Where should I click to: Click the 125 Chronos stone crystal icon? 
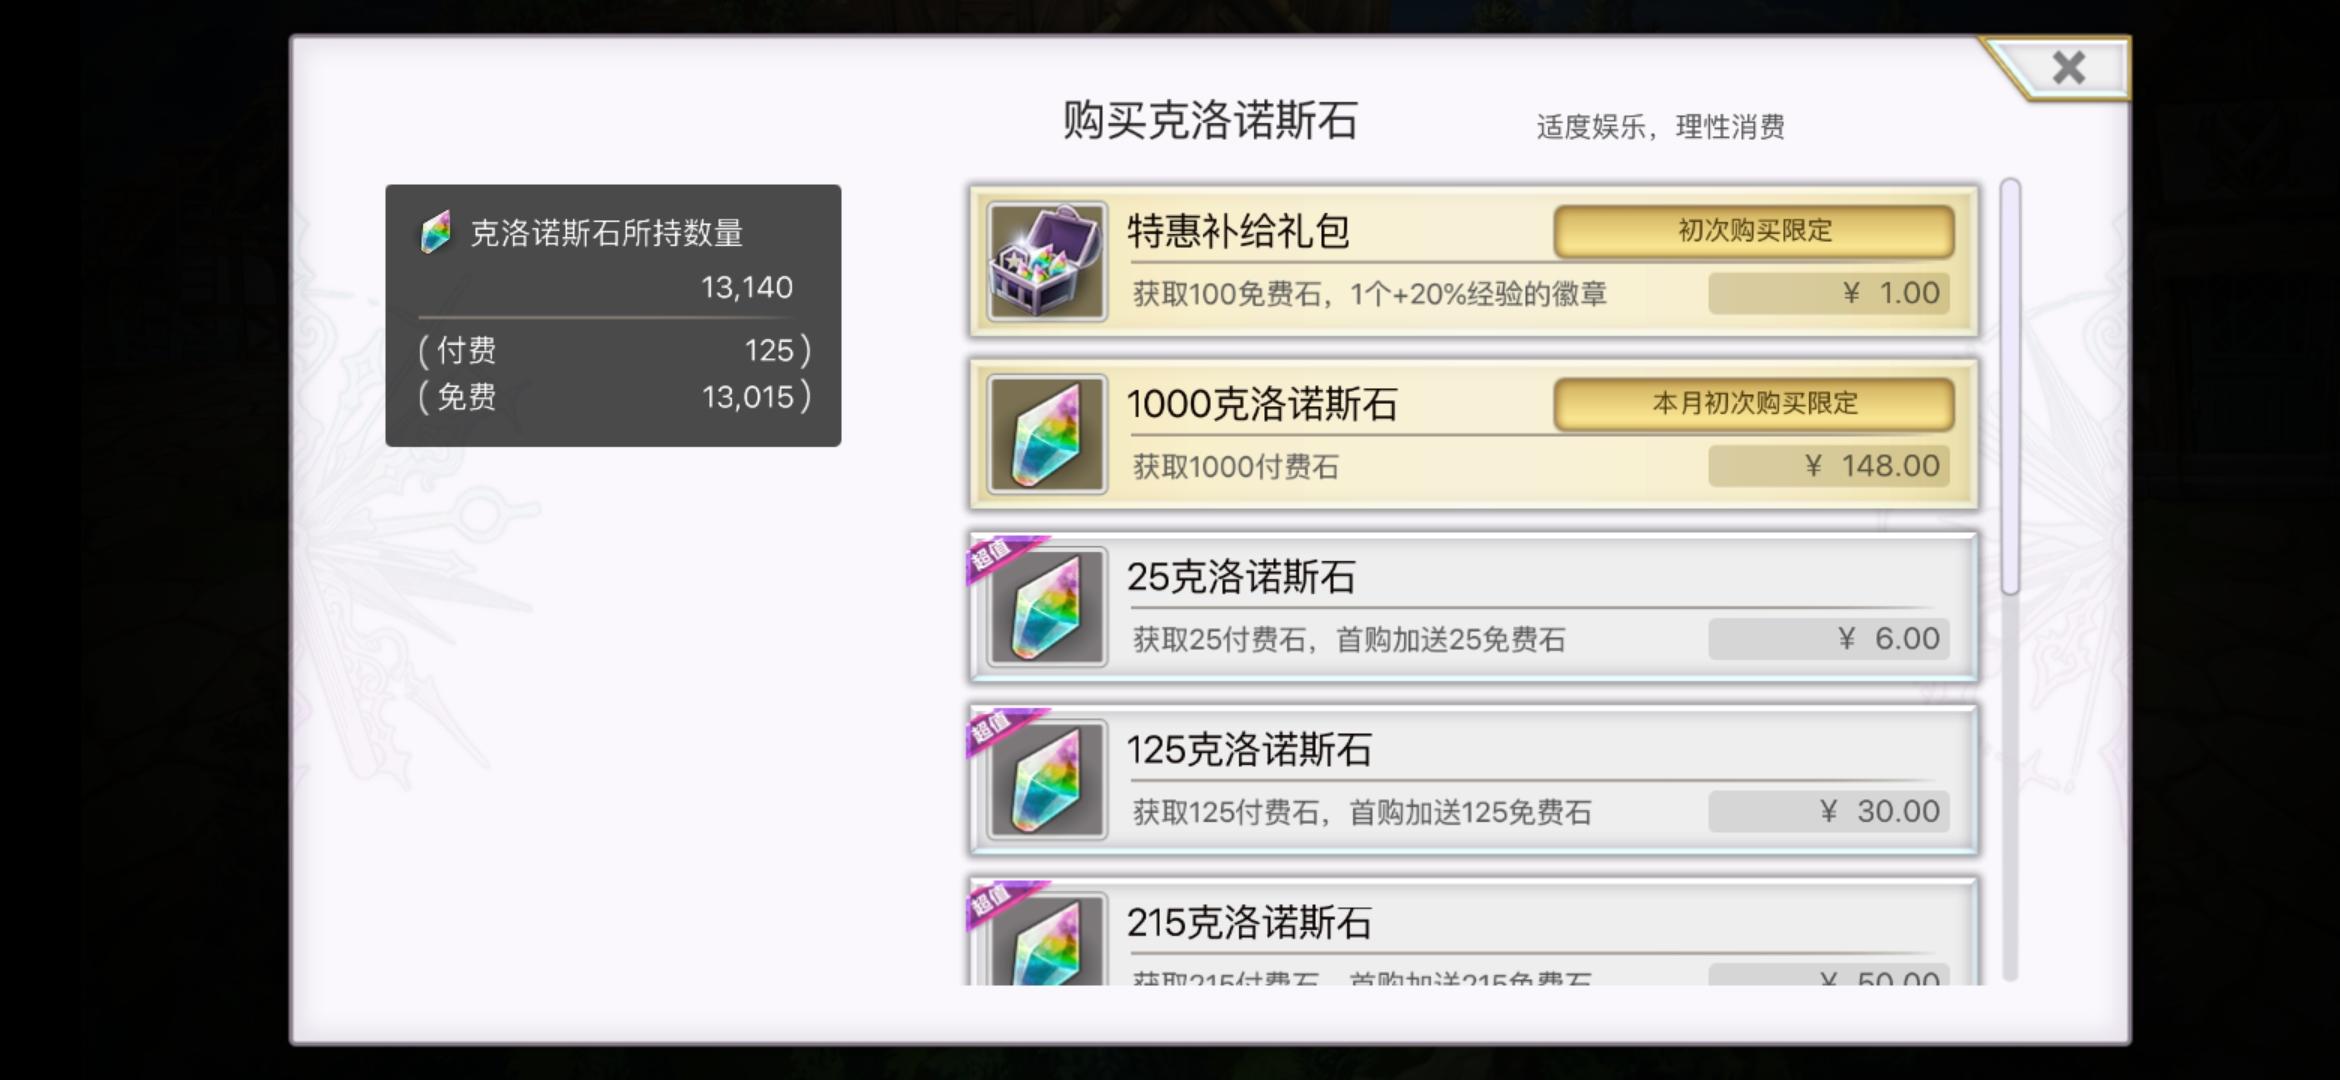[1047, 780]
